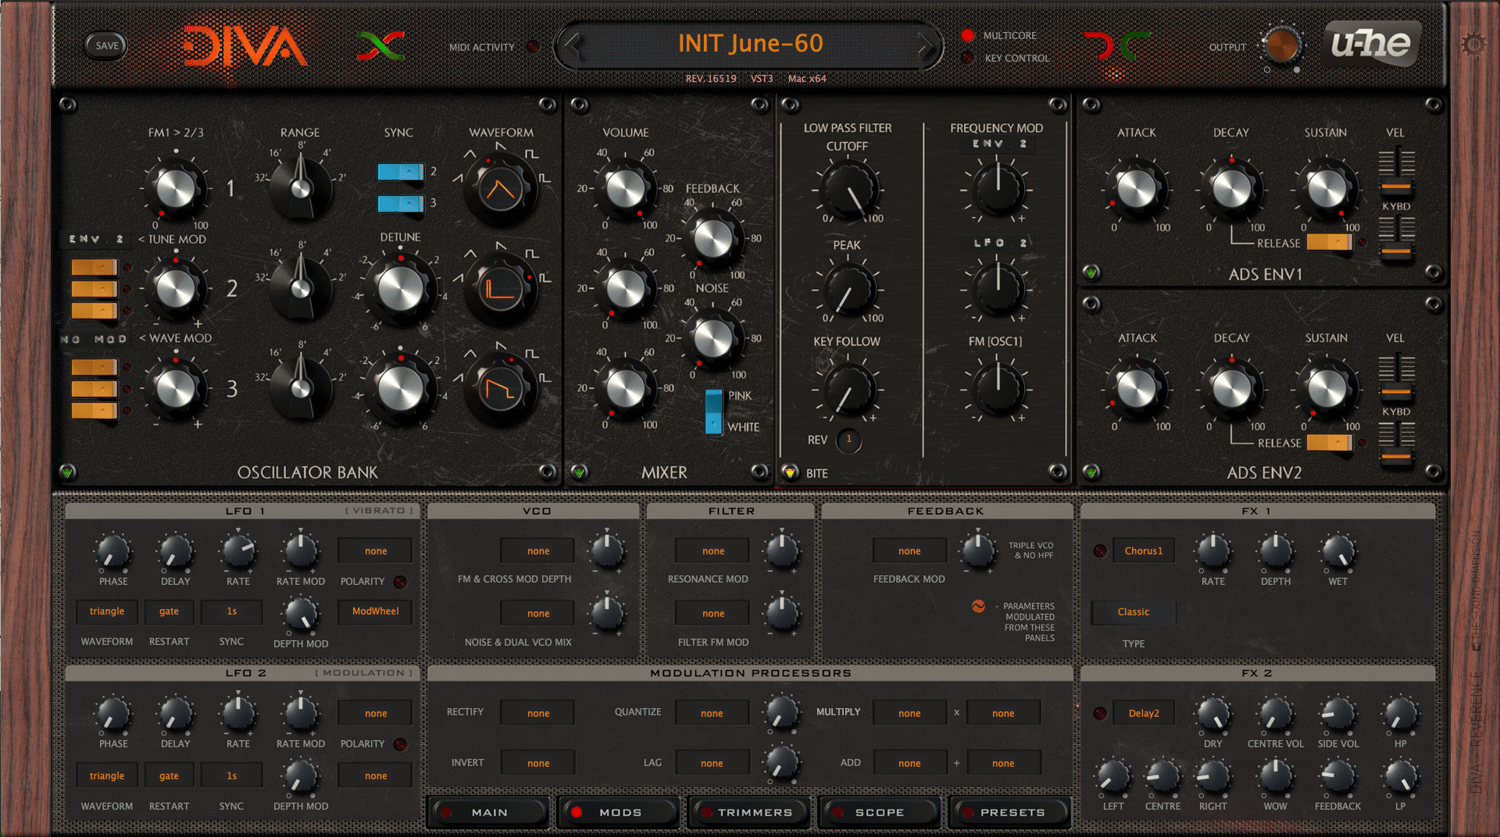Click the VEL slider in ADS ENV2
Viewport: 1500px width, 837px height.
pyautogui.click(x=1396, y=378)
